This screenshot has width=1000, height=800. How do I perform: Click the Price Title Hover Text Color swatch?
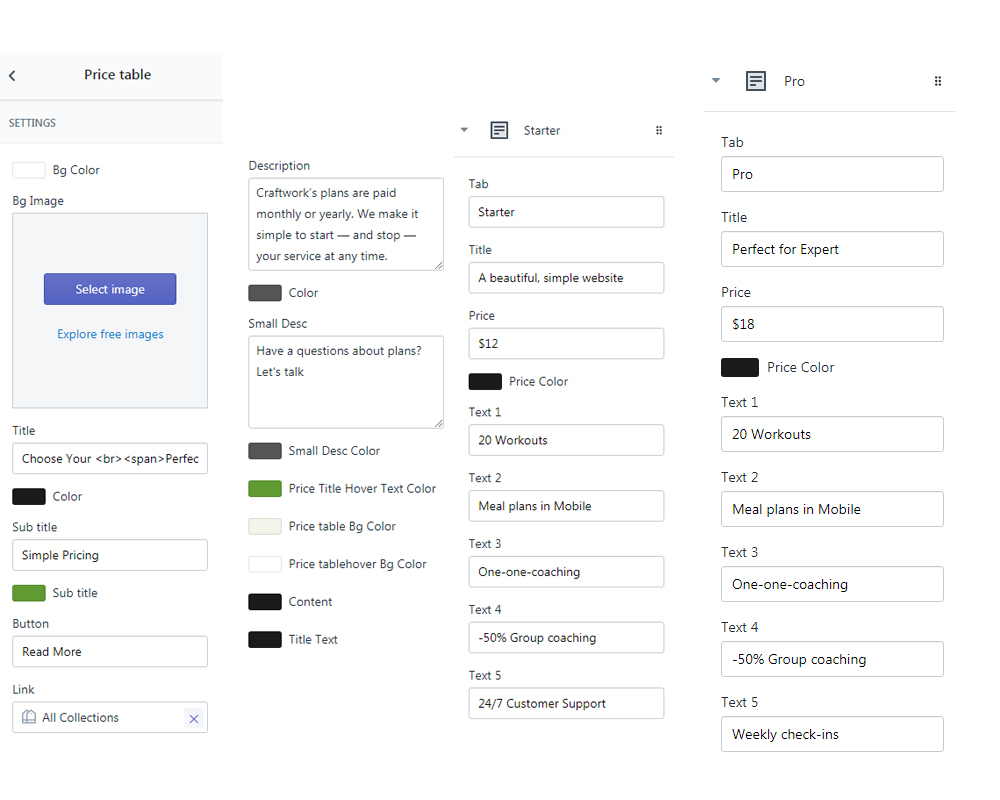coord(264,488)
